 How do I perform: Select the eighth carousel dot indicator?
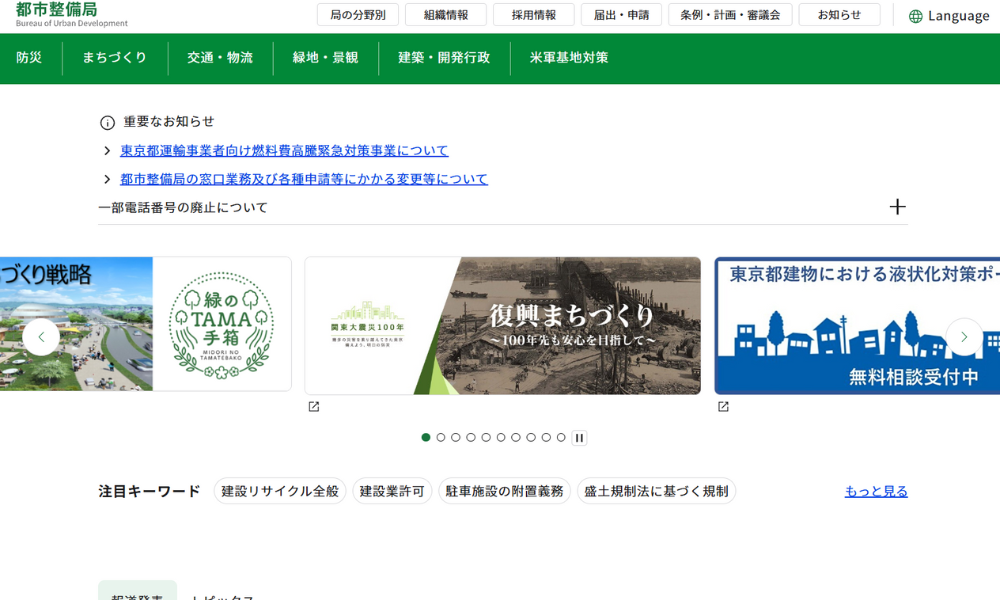click(x=531, y=437)
